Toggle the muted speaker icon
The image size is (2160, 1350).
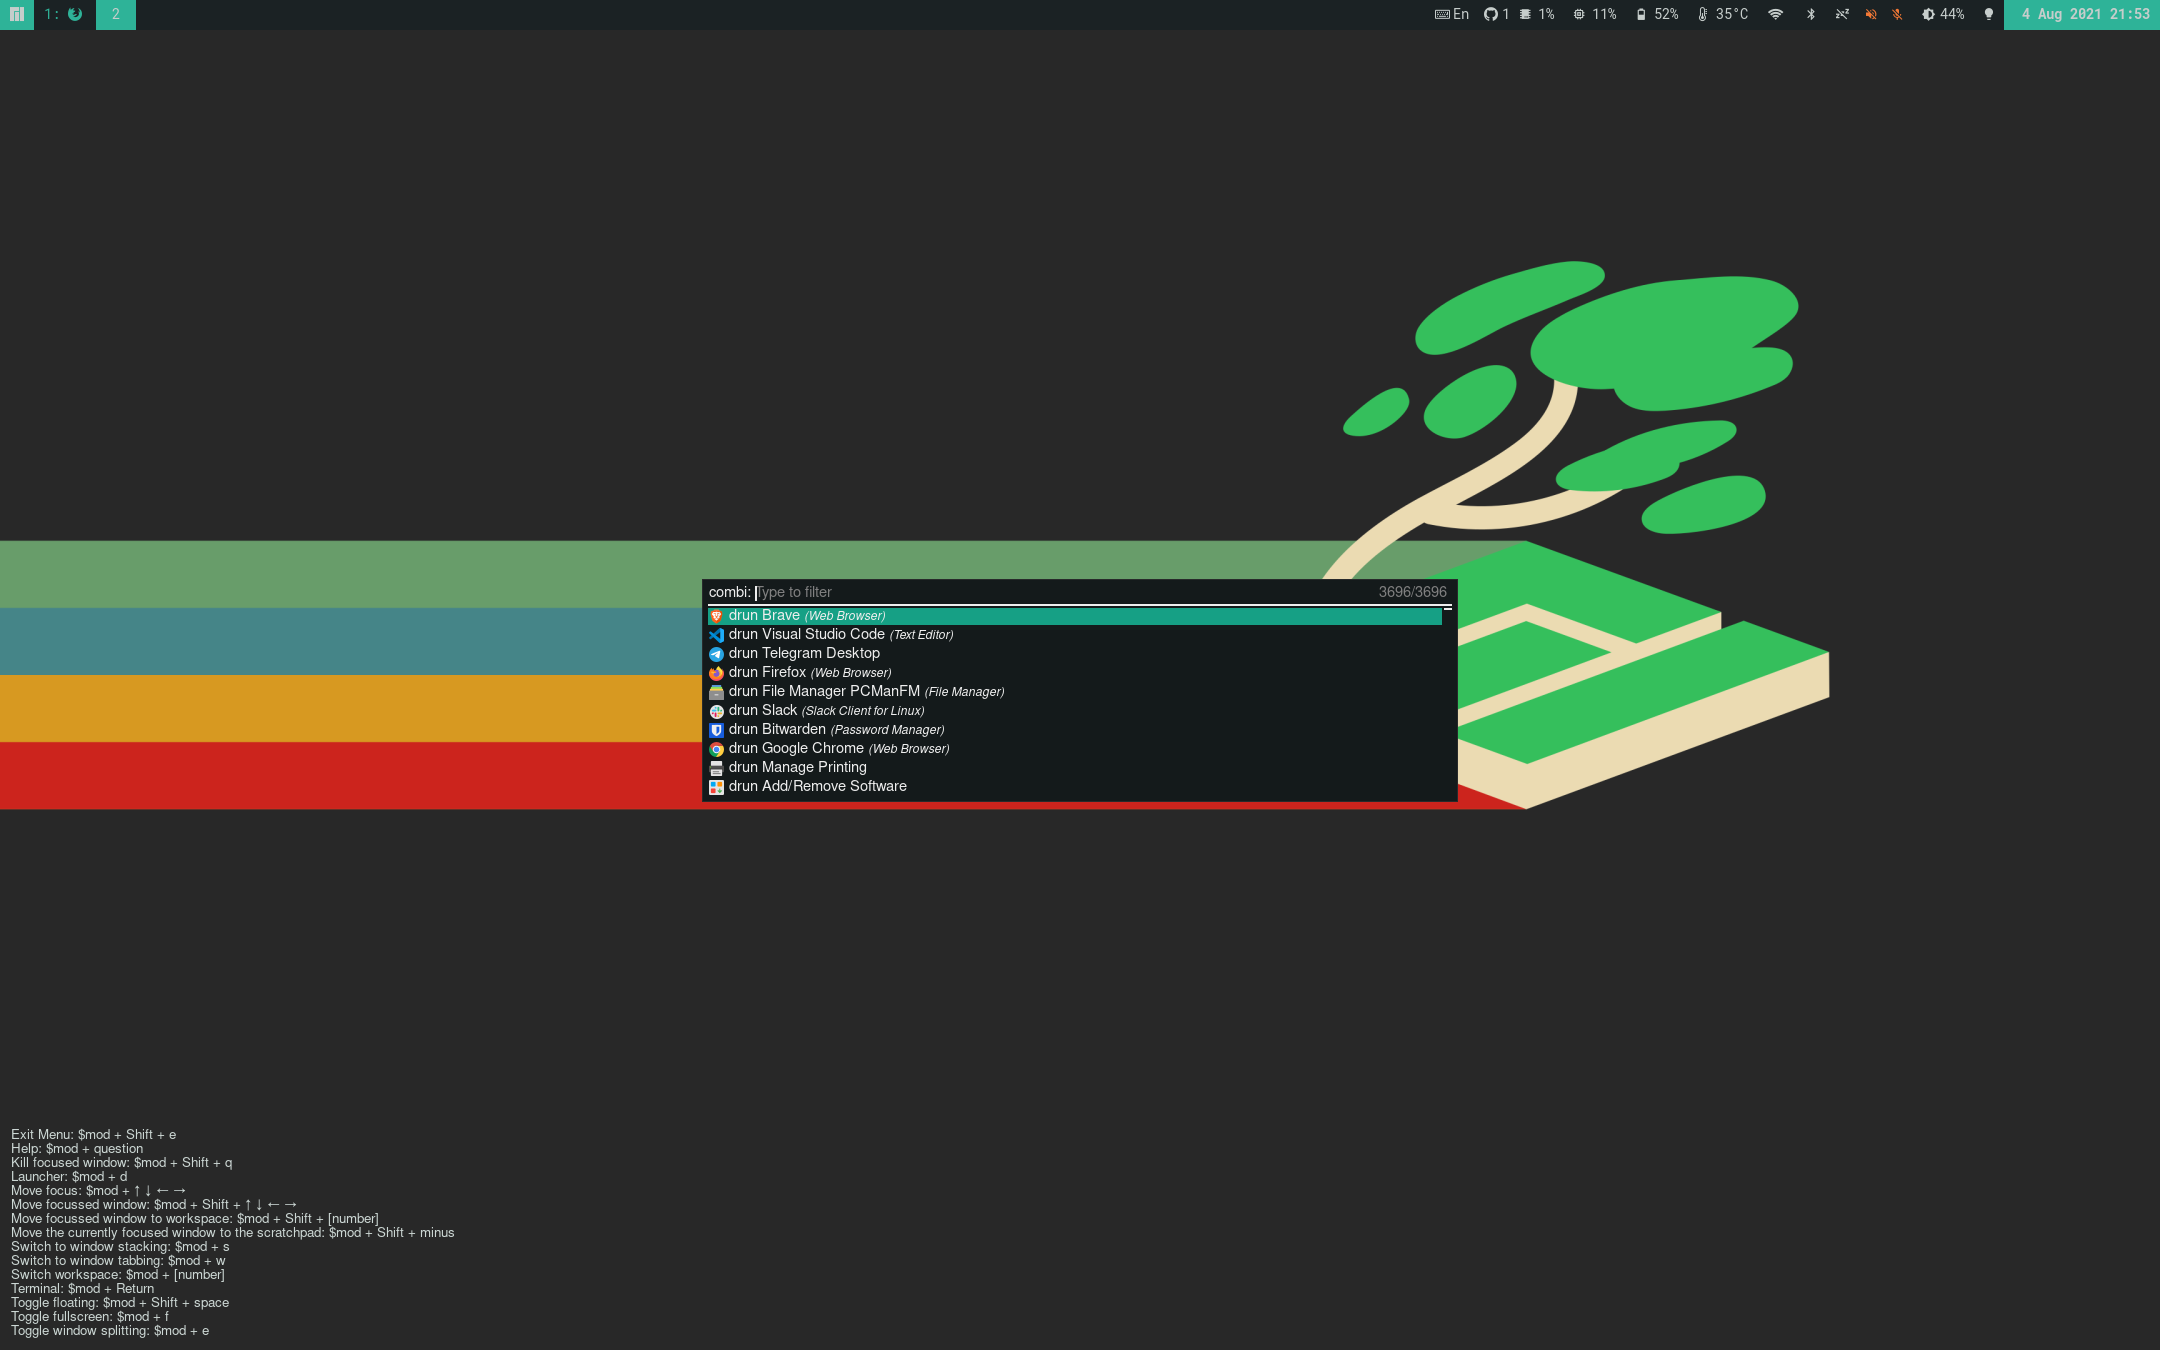point(1870,14)
